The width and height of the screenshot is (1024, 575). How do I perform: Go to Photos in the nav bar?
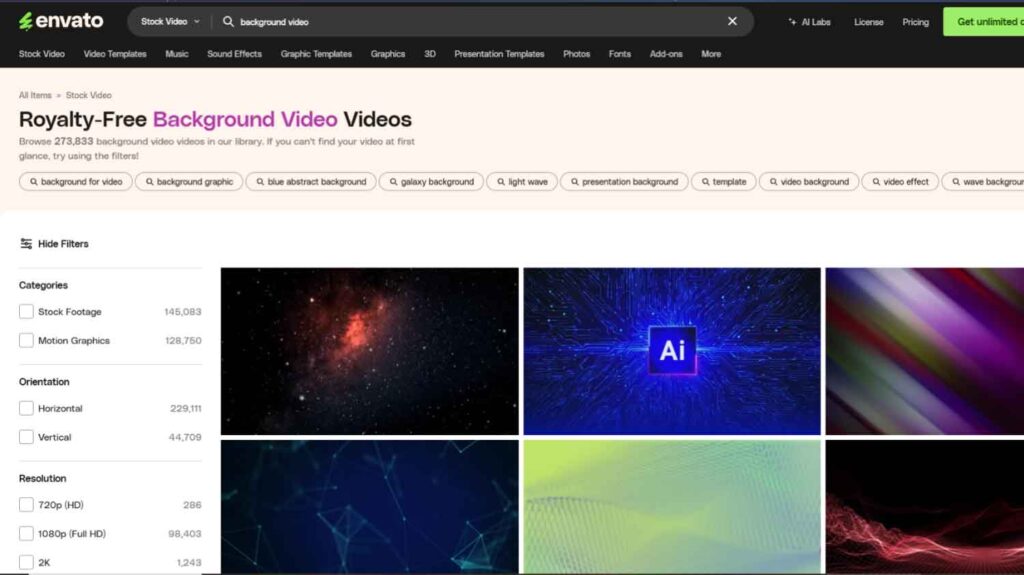coord(577,54)
